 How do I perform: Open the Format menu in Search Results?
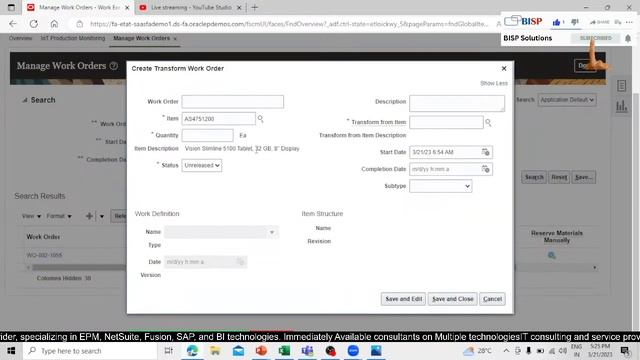[x=59, y=216]
